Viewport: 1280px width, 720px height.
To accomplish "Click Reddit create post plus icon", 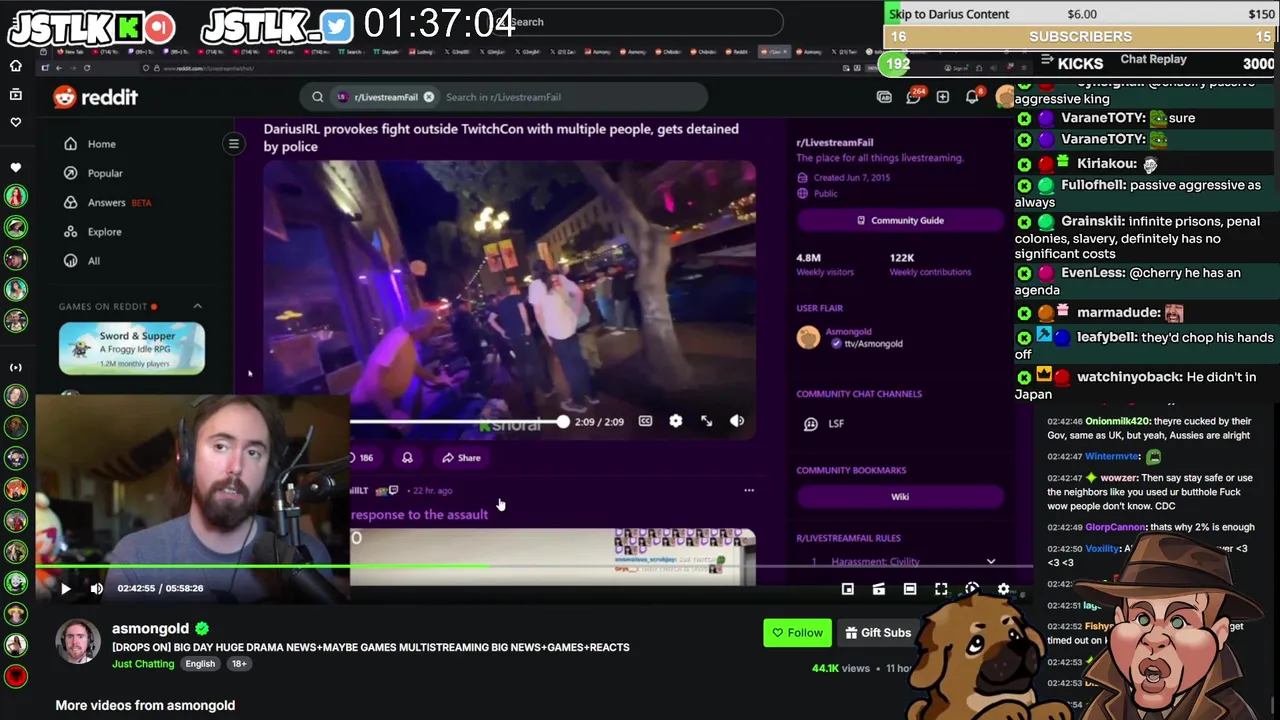I will [943, 97].
